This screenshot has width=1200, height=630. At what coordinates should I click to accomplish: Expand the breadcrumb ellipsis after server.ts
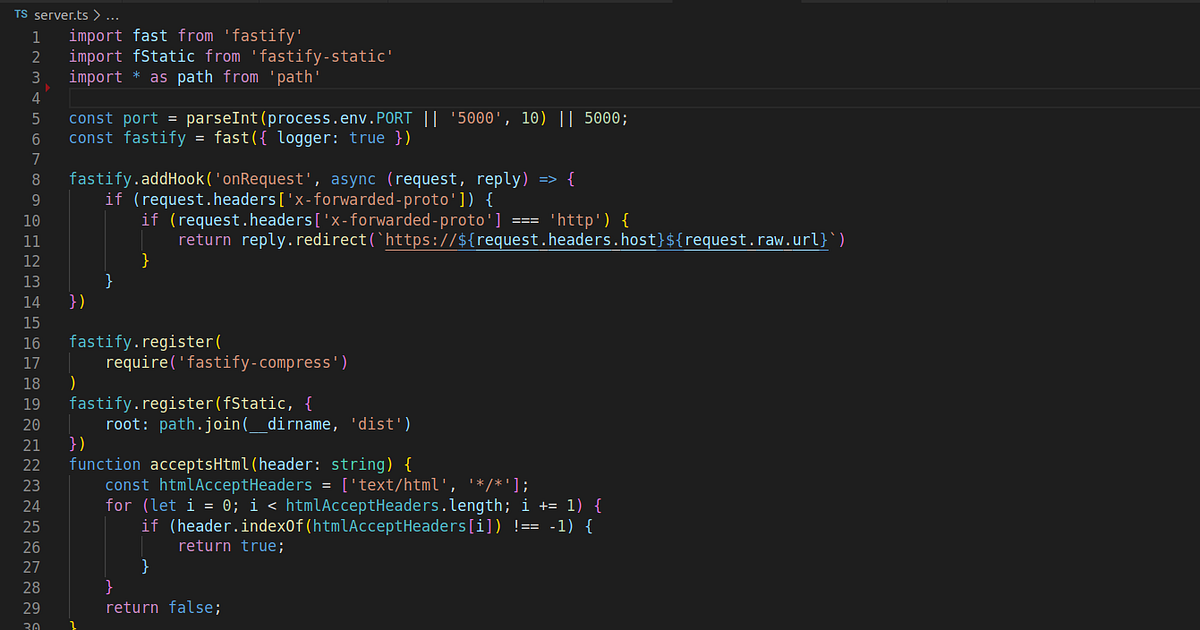[x=111, y=14]
